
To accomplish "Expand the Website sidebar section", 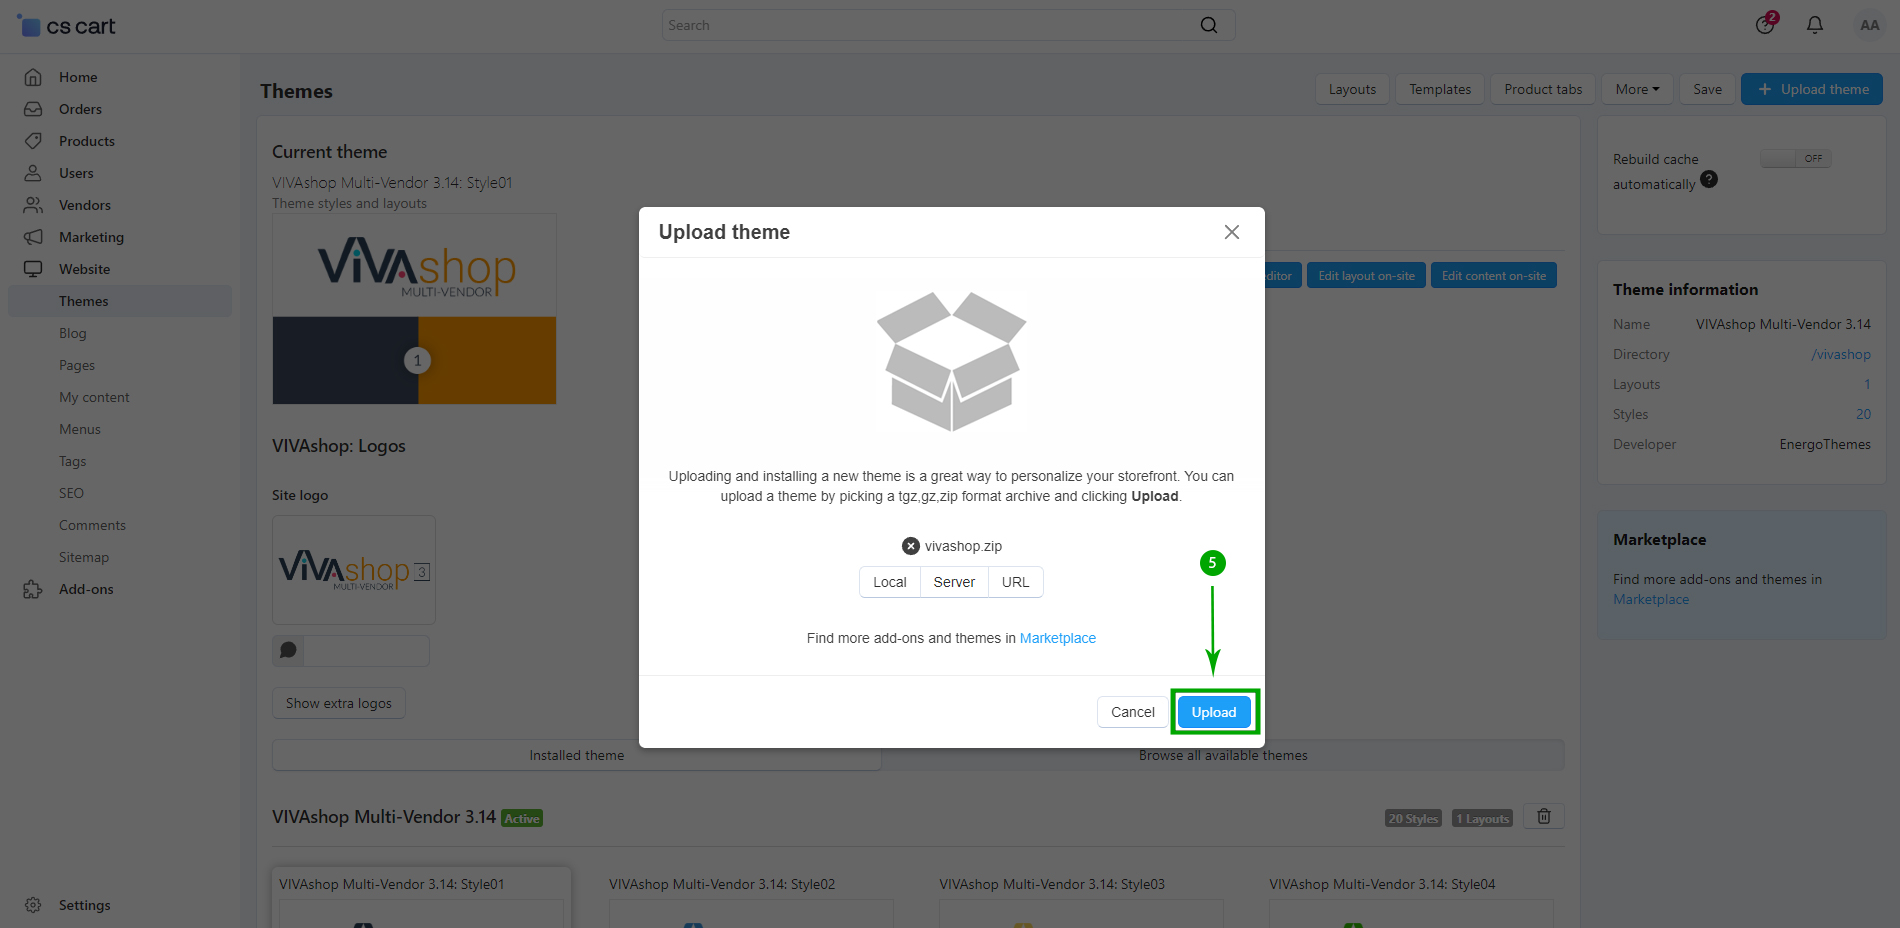I will pyautogui.click(x=84, y=269).
